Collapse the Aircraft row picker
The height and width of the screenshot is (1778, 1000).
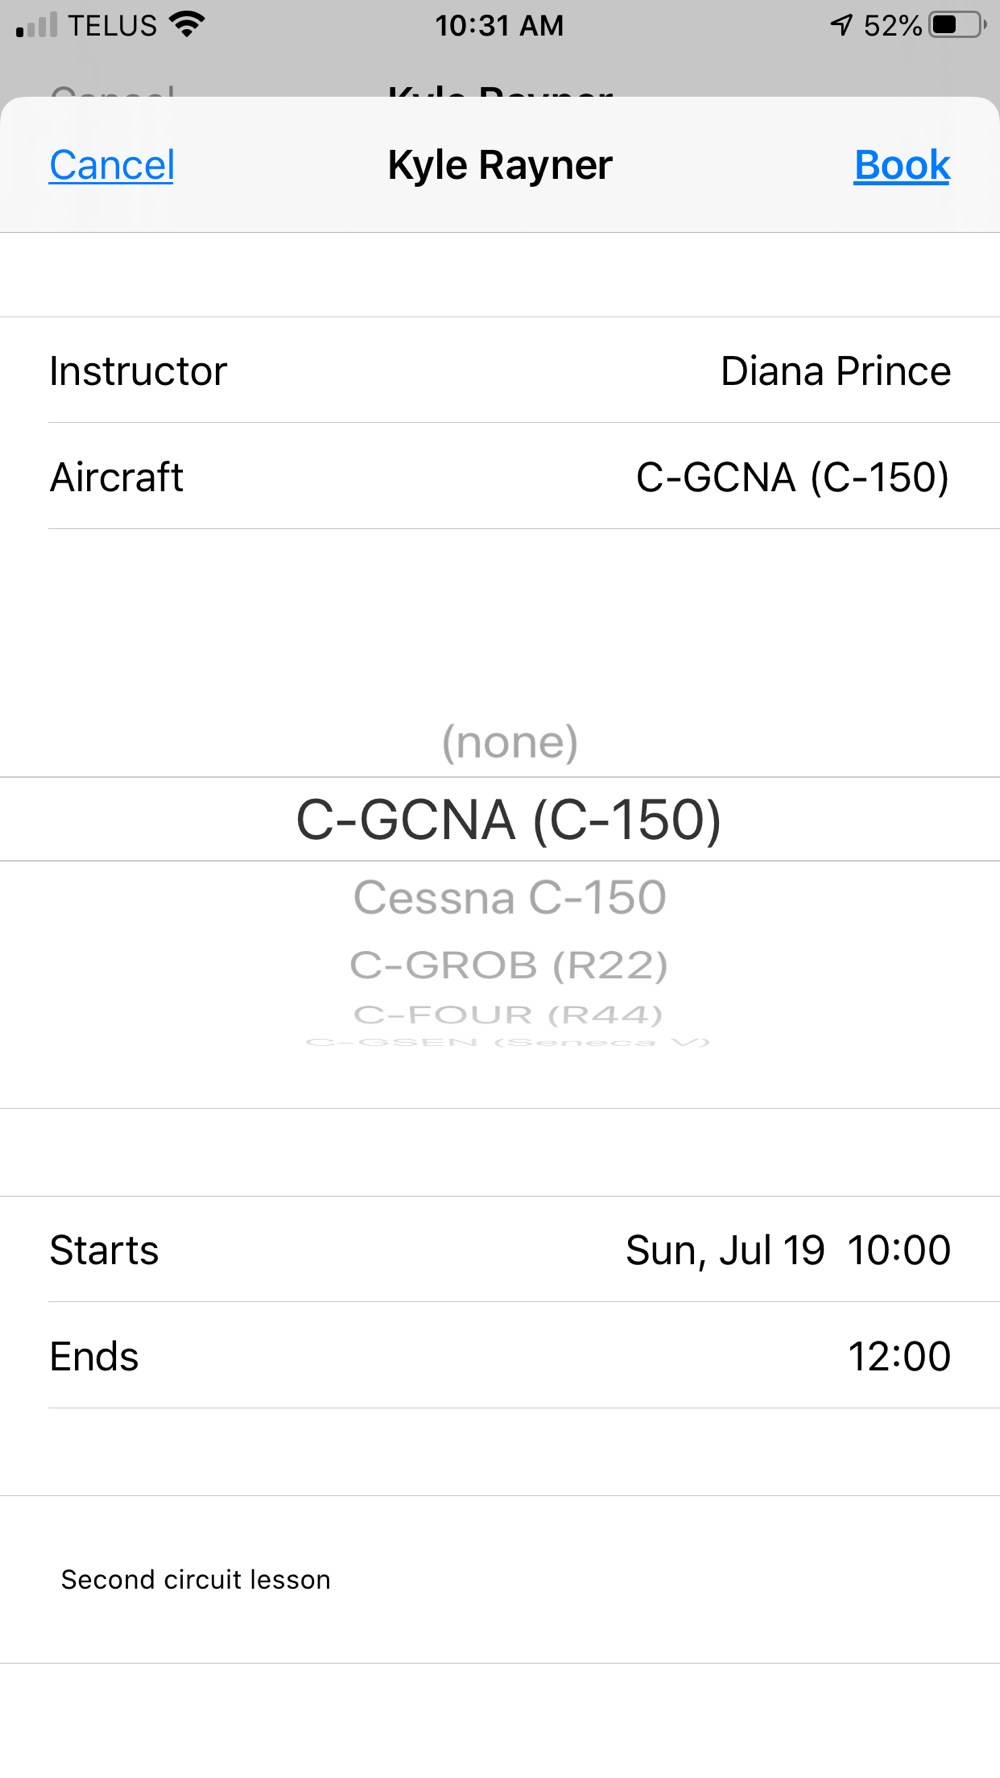[500, 477]
